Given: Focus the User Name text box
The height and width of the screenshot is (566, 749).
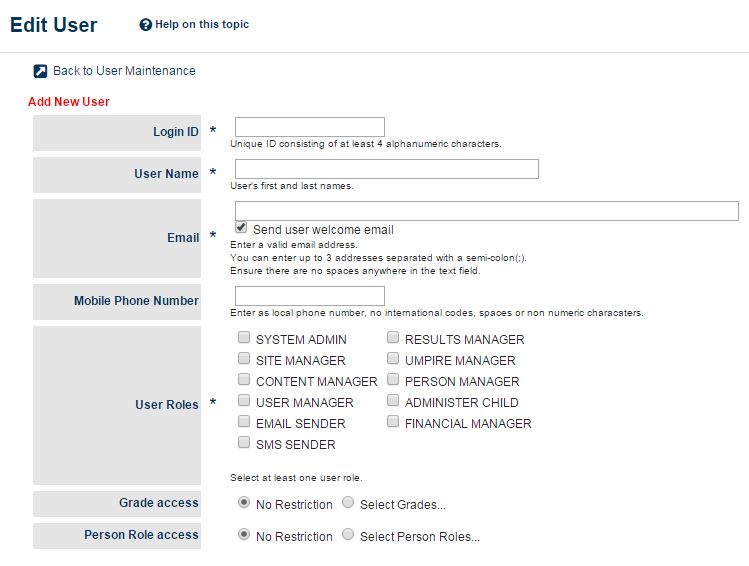Looking at the screenshot, I should click(386, 169).
